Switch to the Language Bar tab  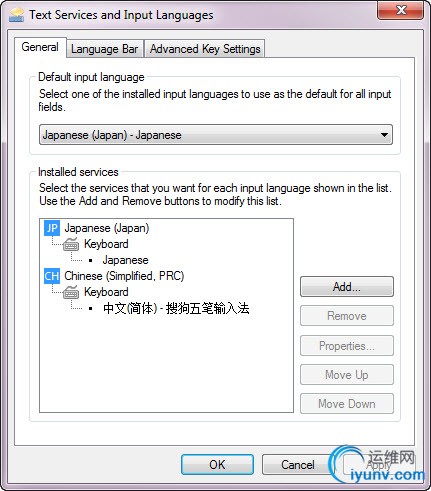pos(105,49)
